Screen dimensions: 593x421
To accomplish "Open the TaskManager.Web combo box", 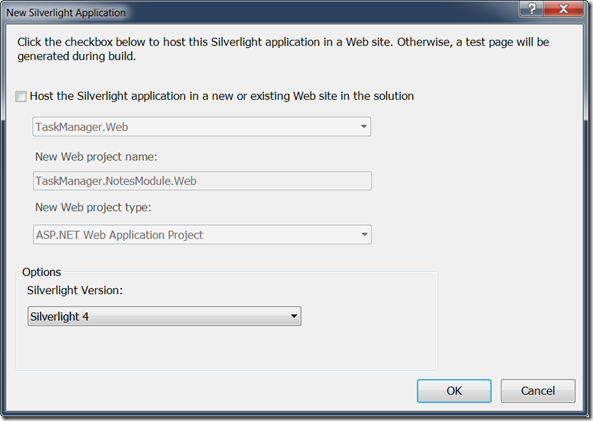I will coord(202,127).
